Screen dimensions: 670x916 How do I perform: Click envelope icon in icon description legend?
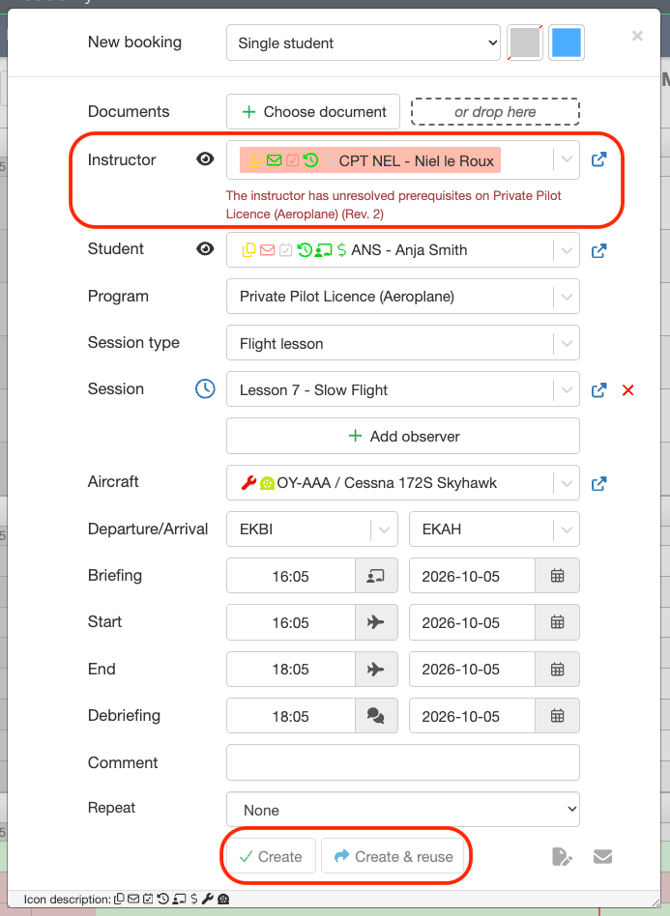coord(134,899)
